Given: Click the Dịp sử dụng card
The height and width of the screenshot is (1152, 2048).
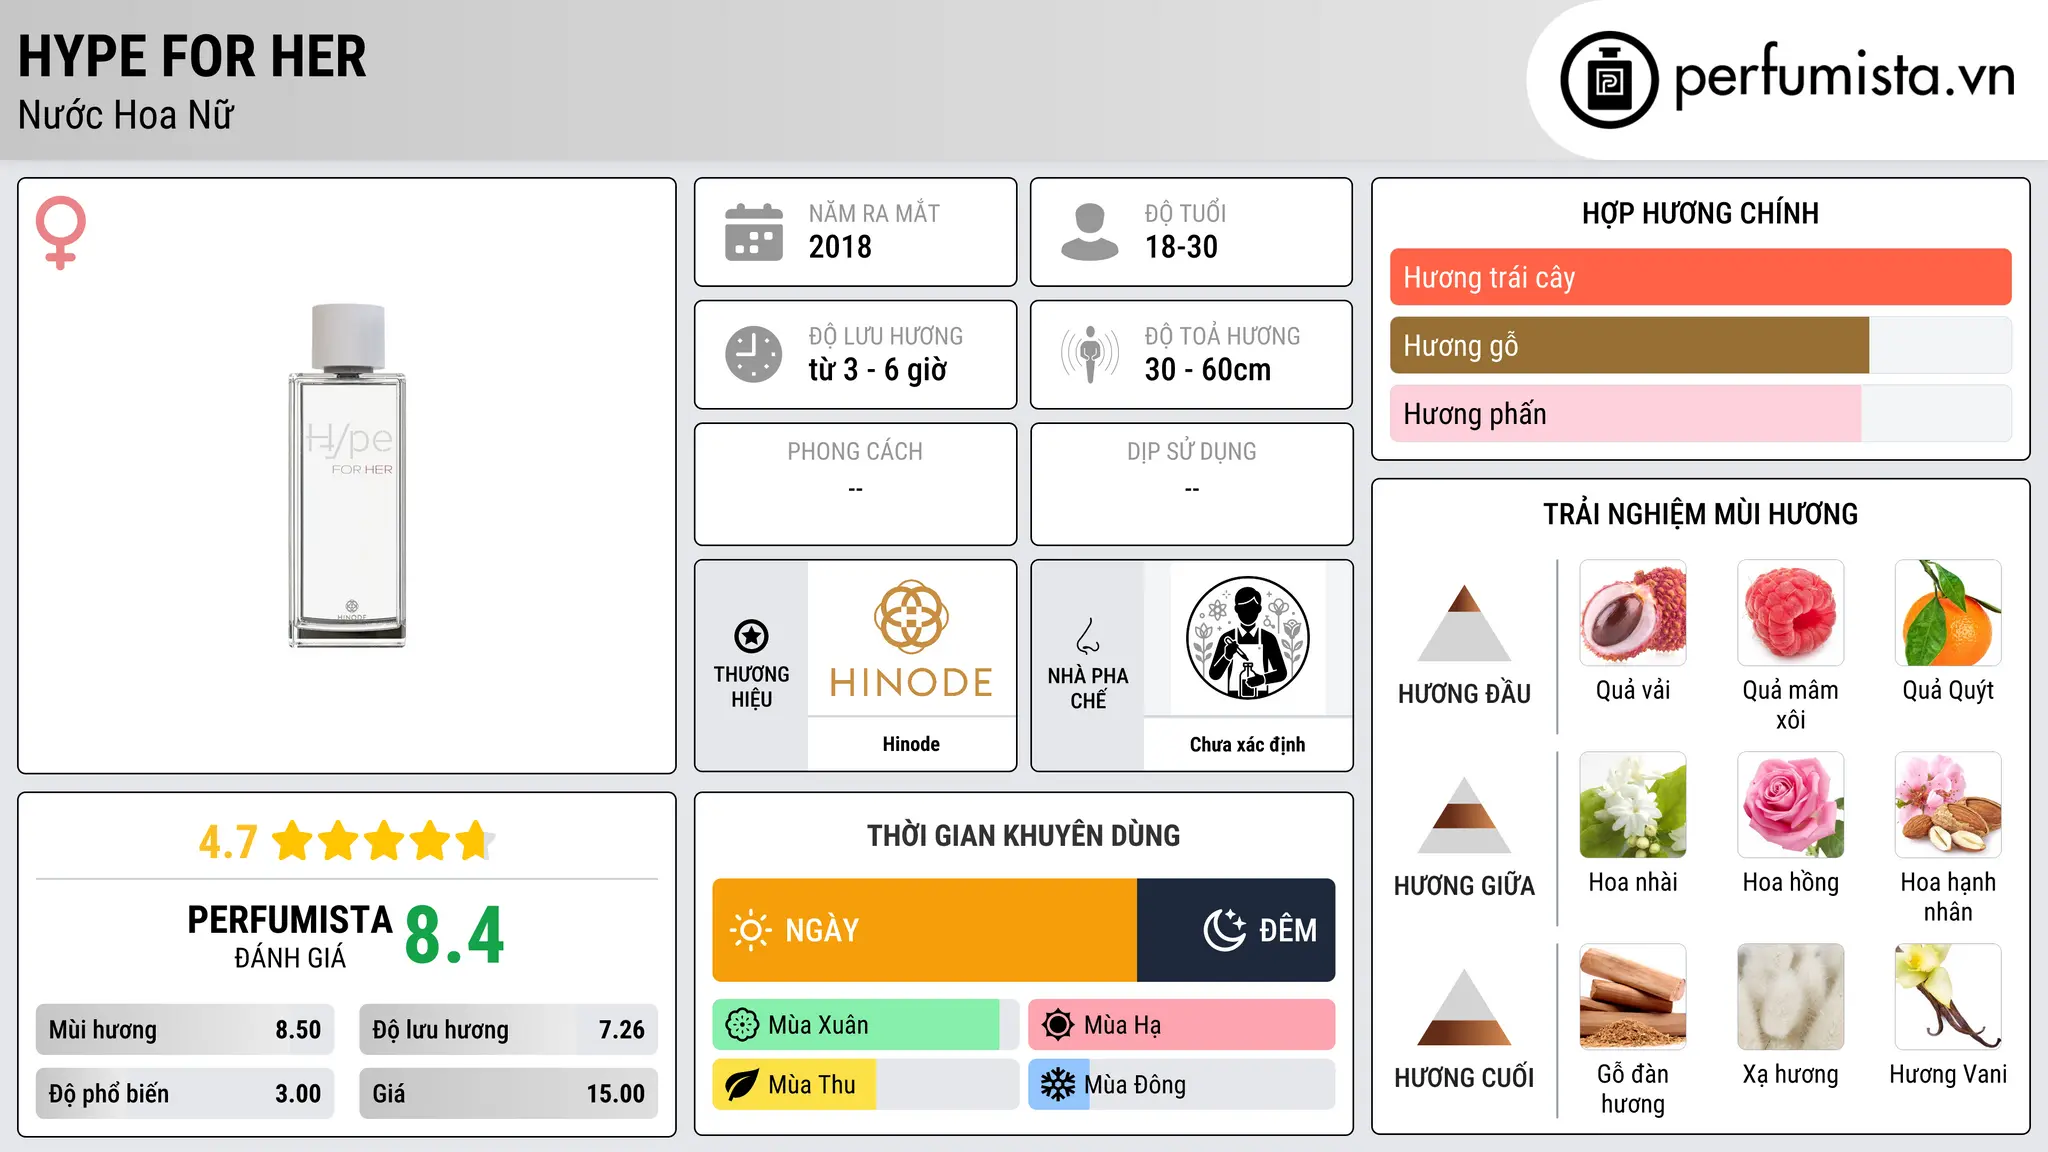Looking at the screenshot, I should tap(1191, 484).
